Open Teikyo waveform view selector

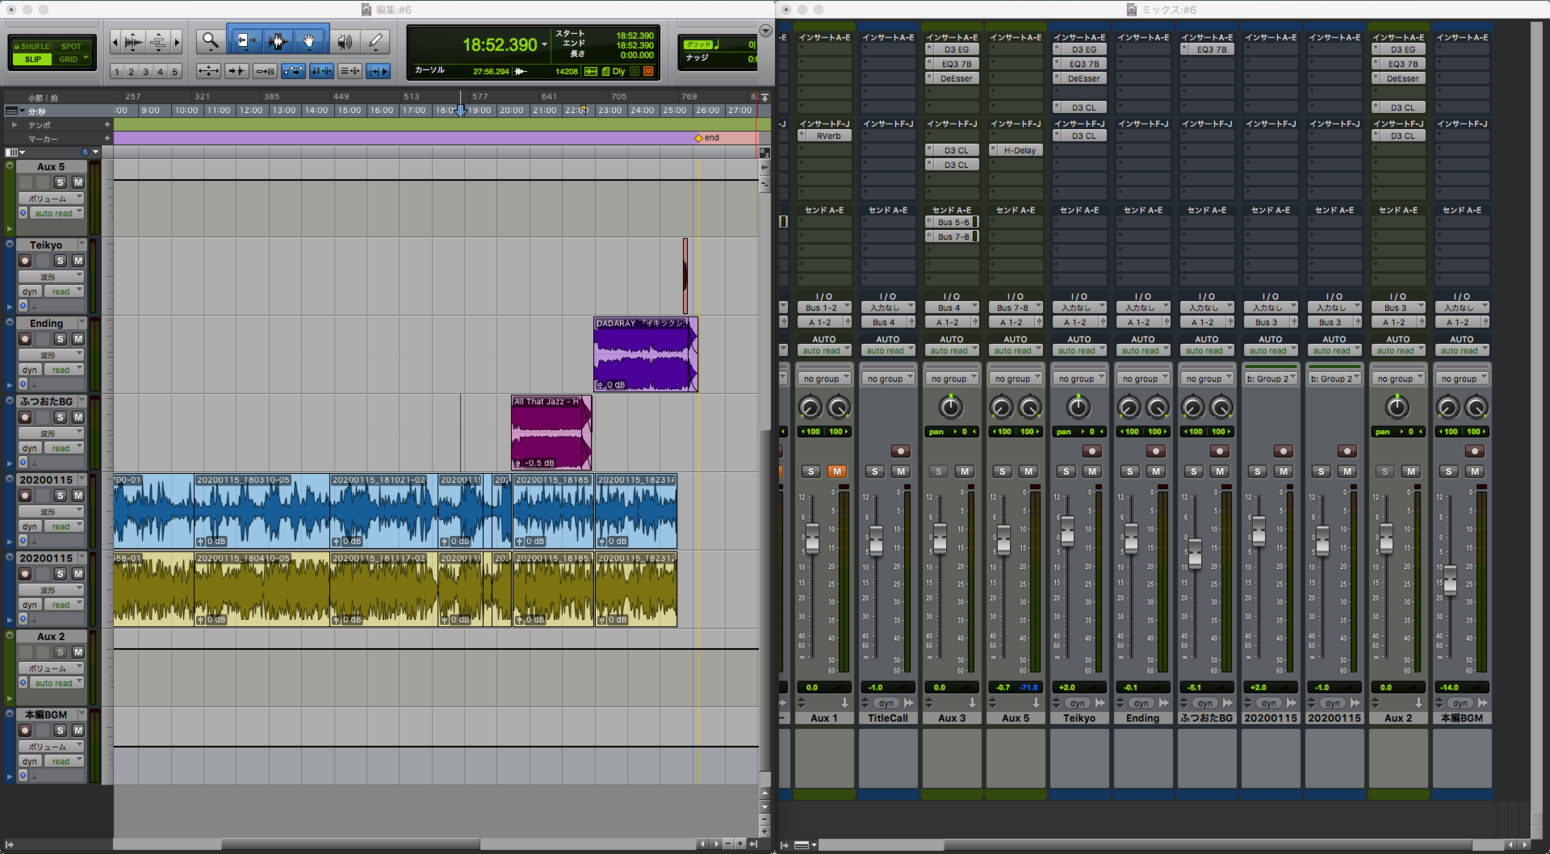53,276
